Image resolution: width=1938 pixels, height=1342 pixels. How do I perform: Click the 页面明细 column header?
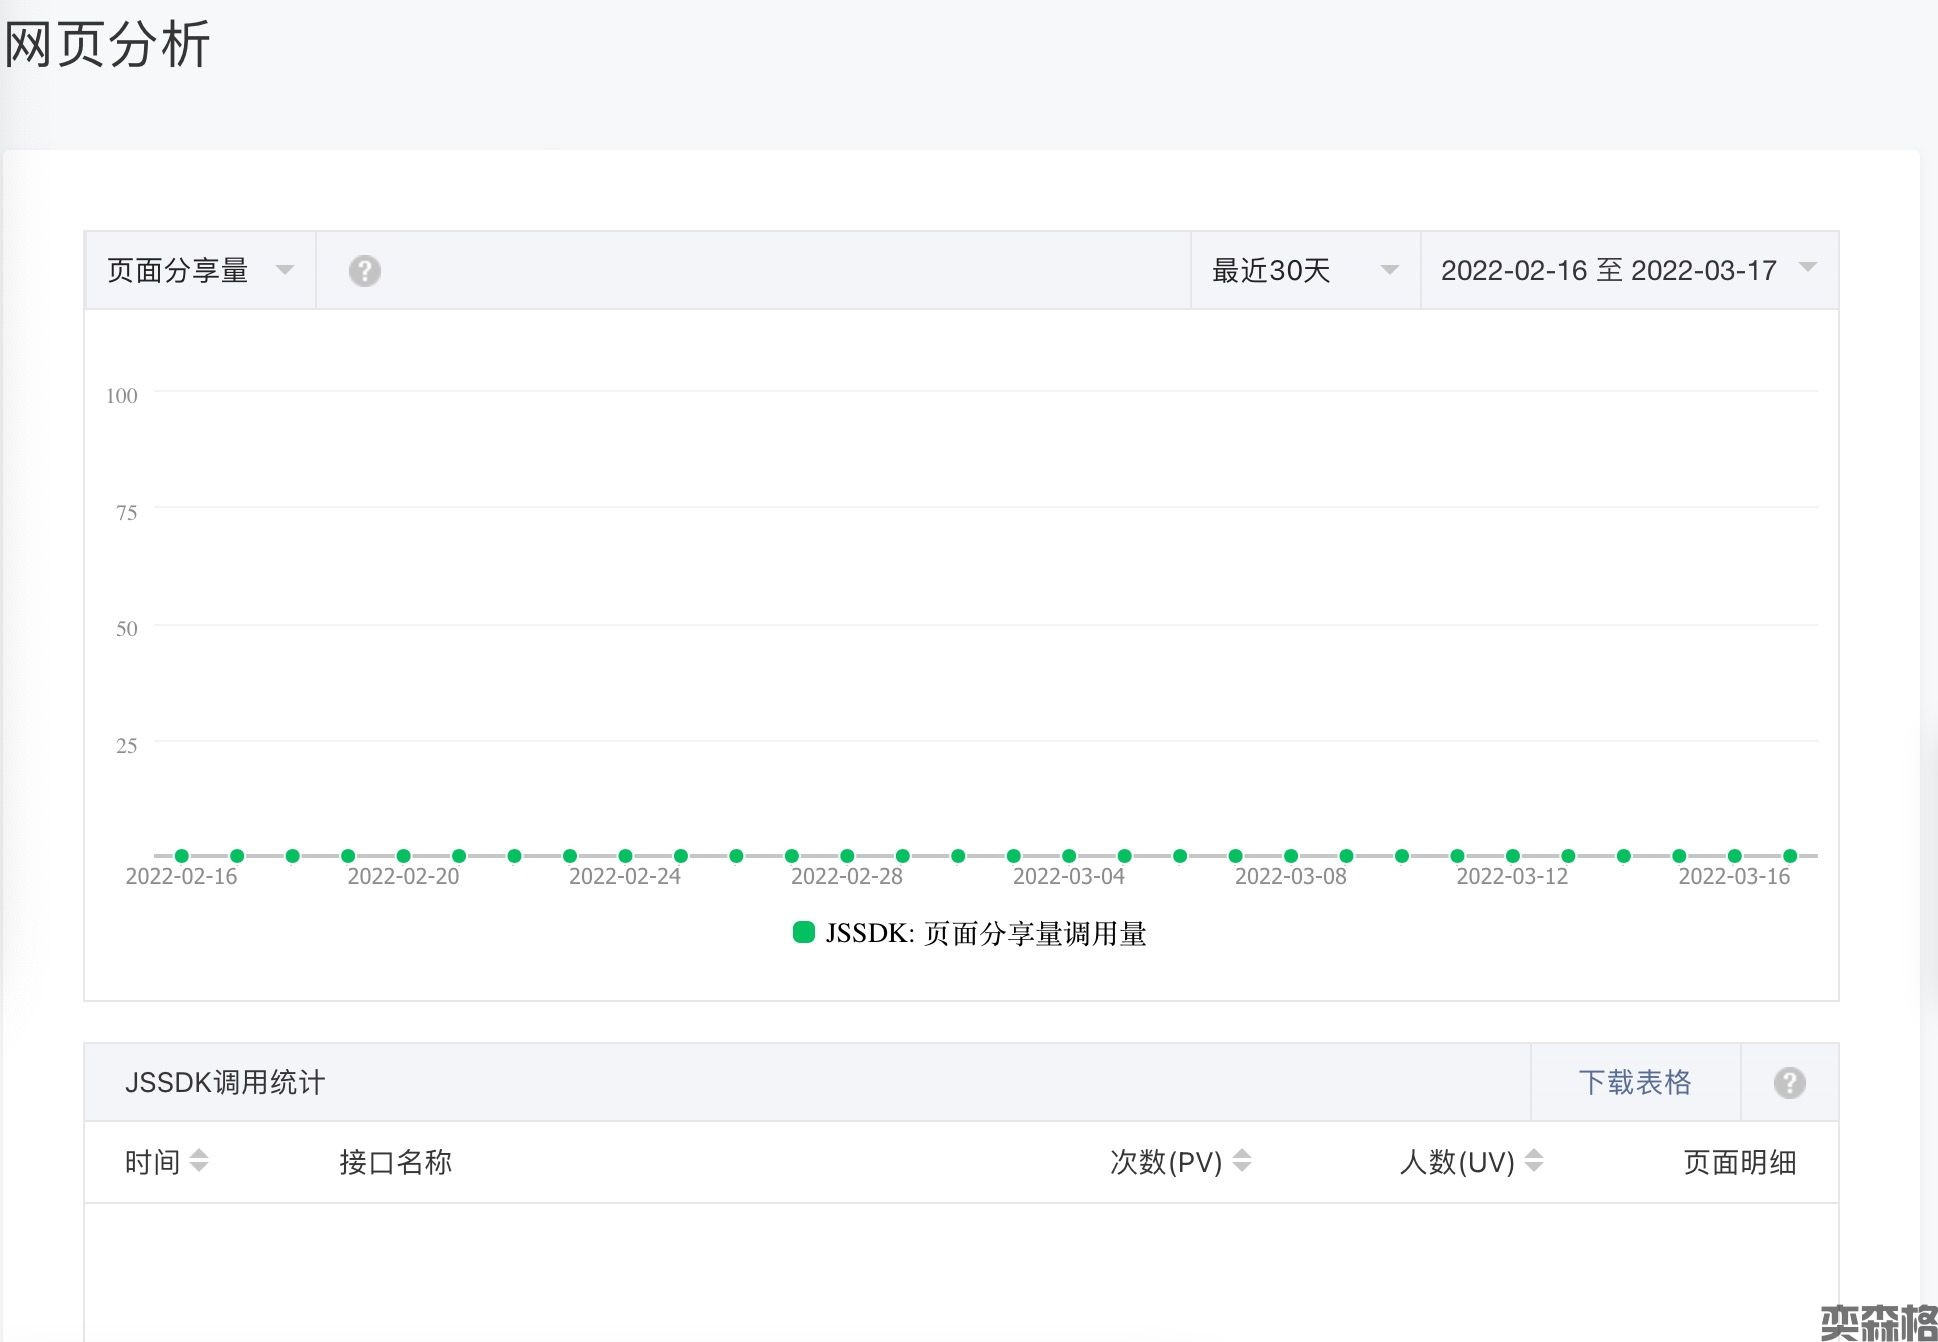[1739, 1162]
